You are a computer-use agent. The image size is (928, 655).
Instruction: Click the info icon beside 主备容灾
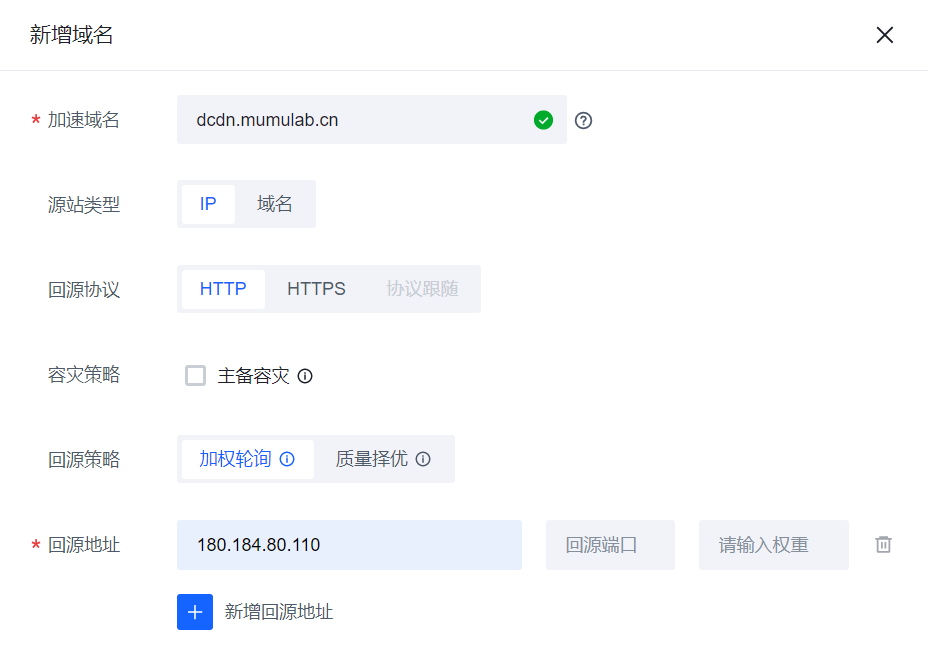coord(305,376)
